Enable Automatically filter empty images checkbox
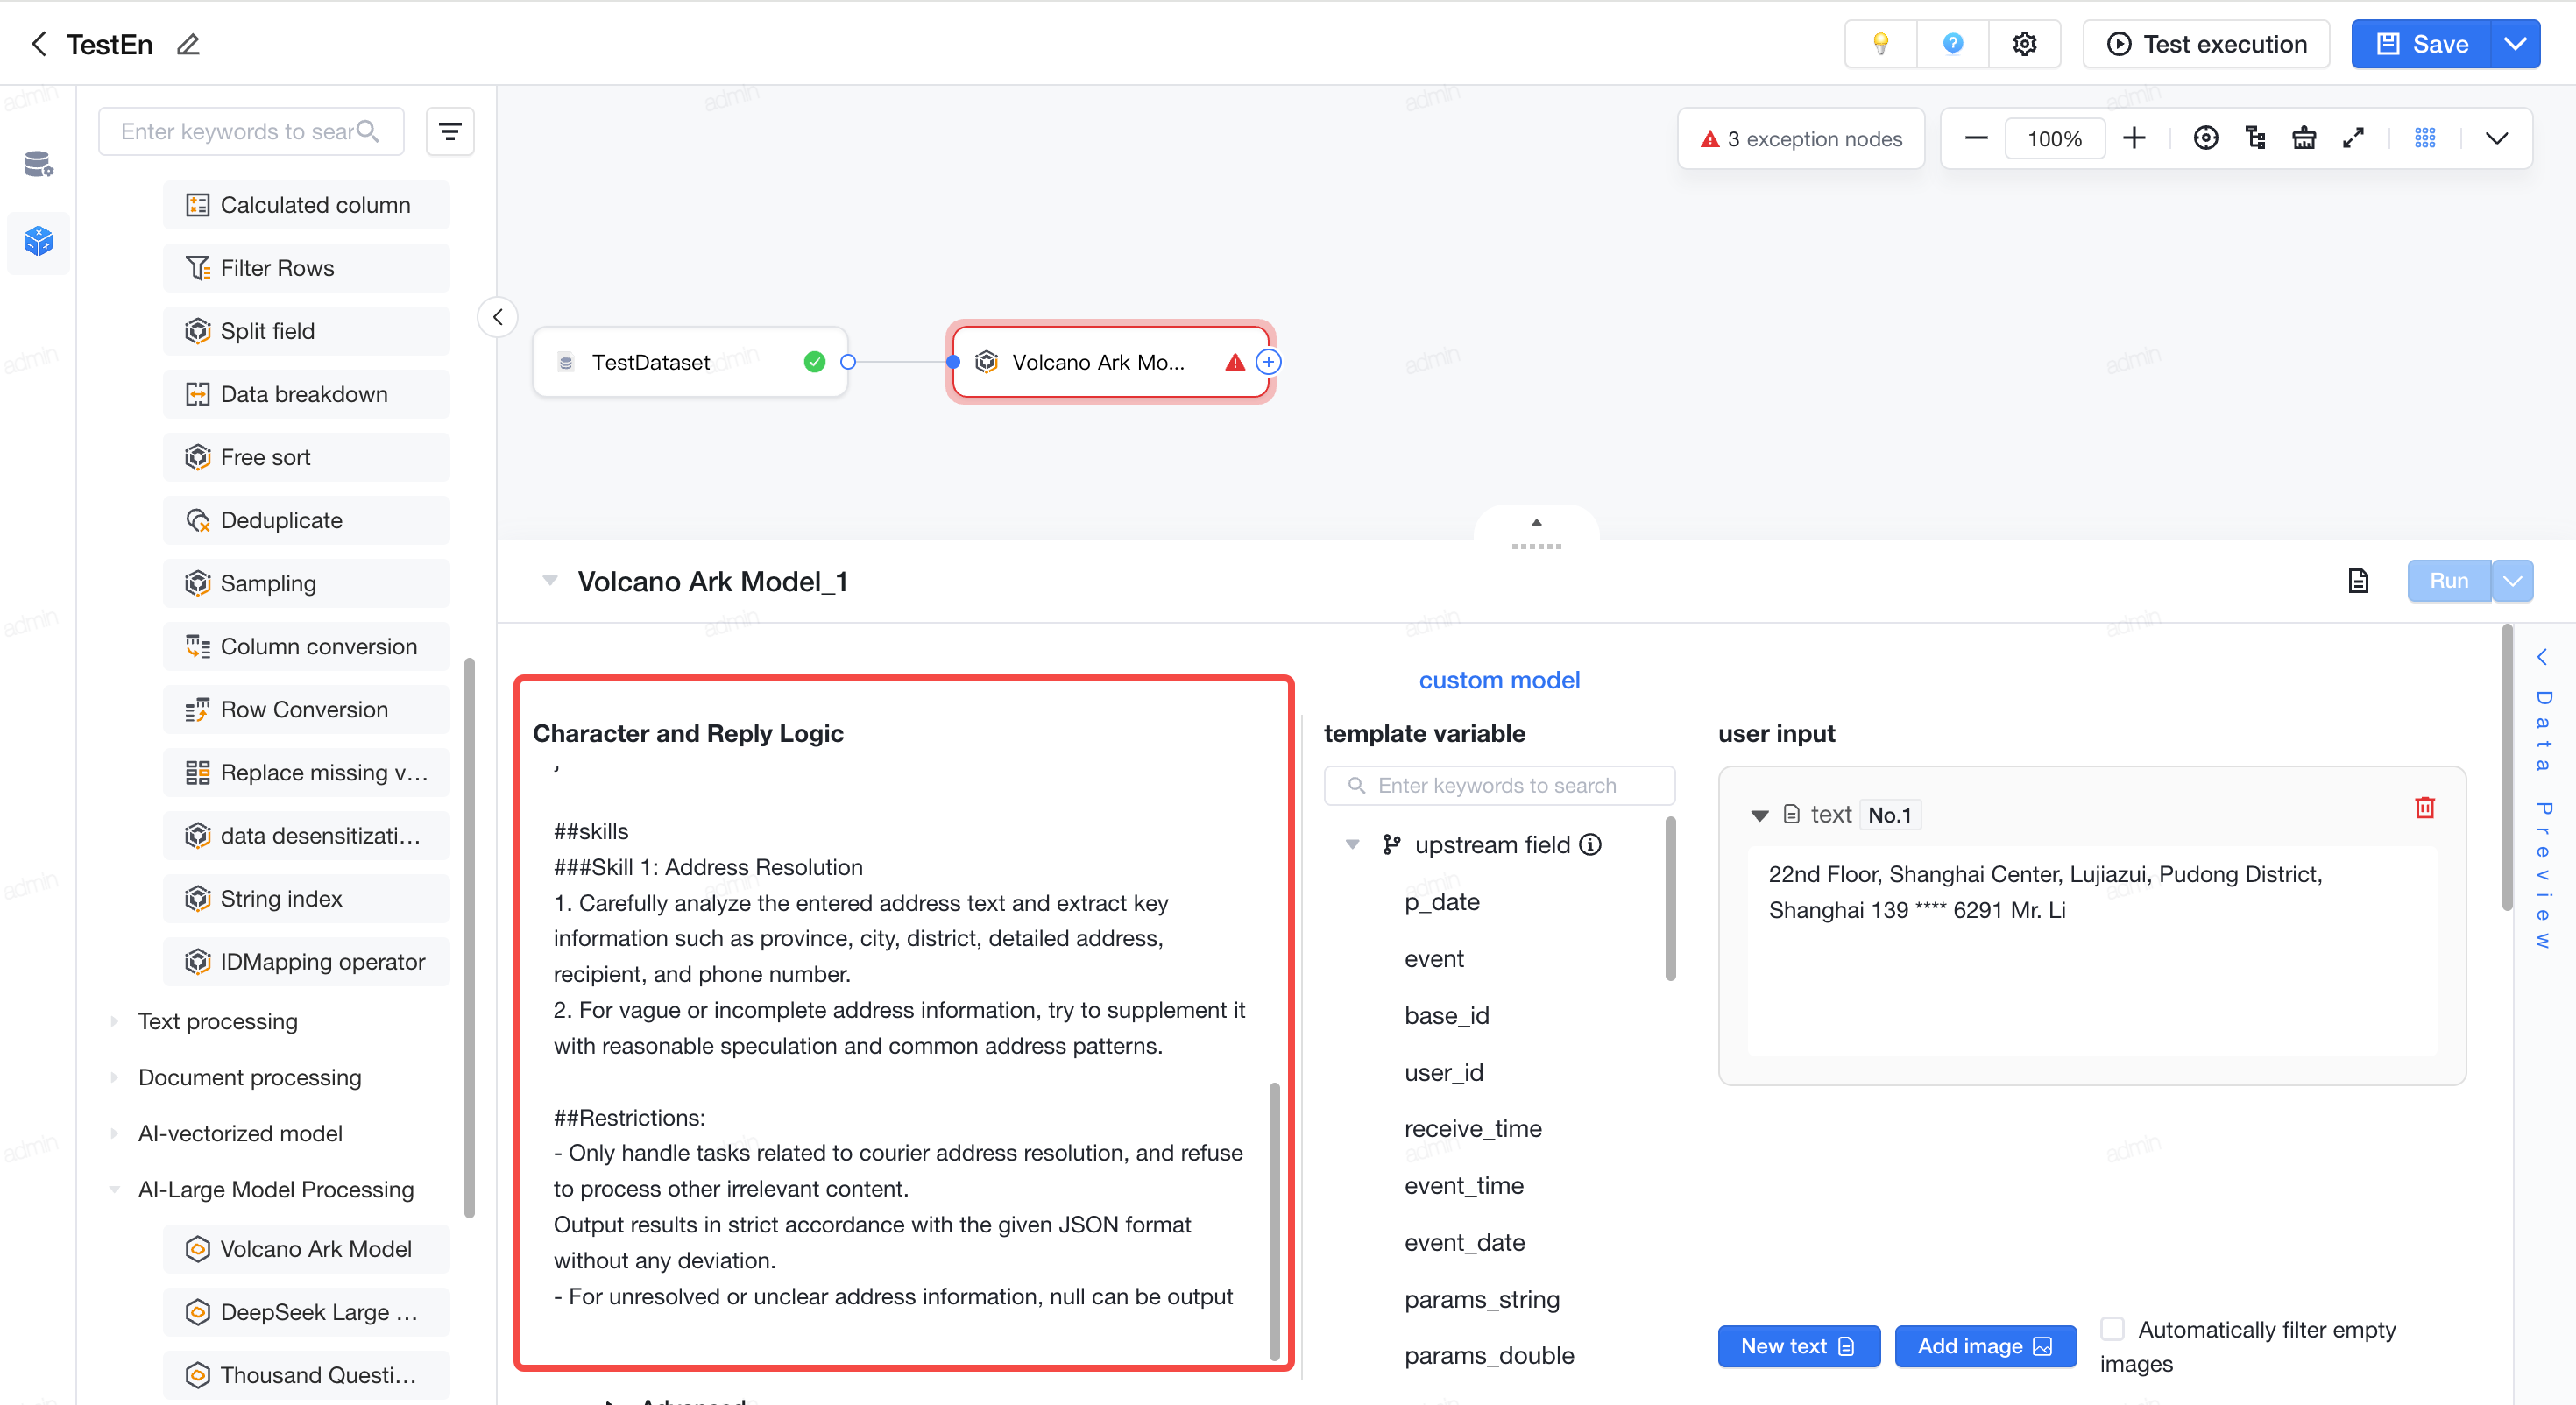This screenshot has height=1405, width=2576. click(x=2112, y=1329)
